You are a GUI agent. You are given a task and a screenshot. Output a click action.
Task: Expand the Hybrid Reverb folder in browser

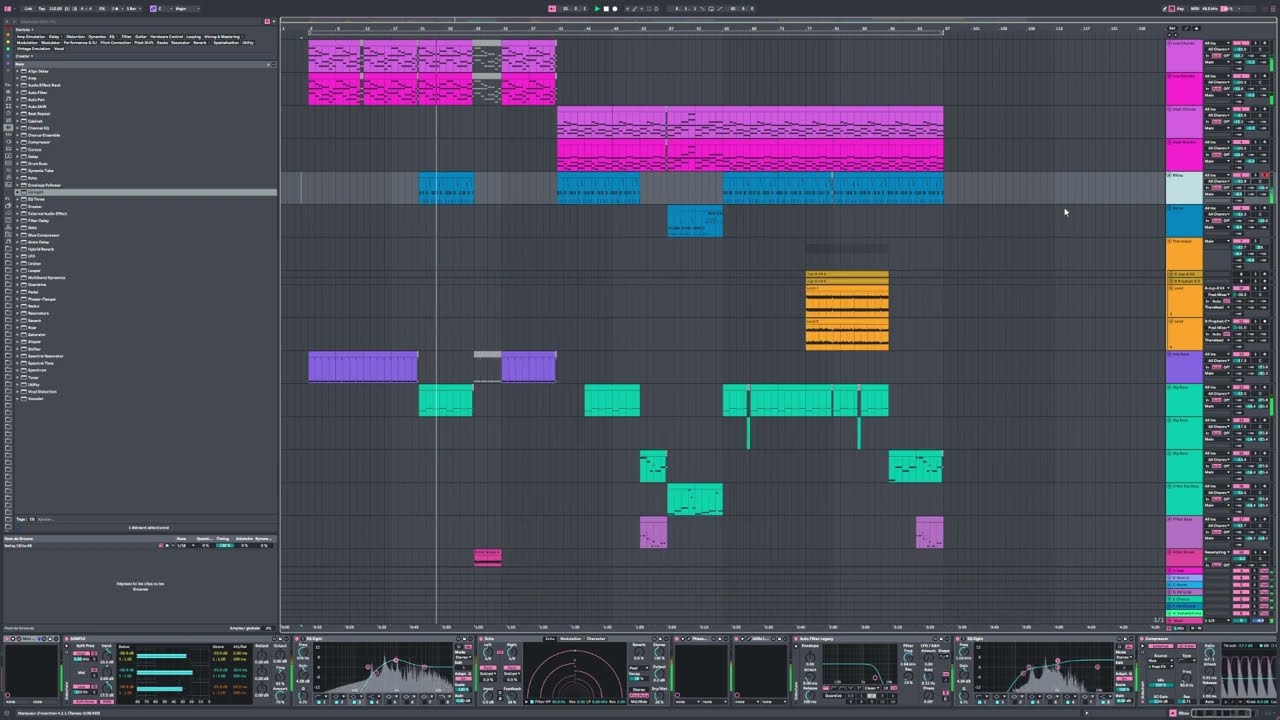coord(17,249)
